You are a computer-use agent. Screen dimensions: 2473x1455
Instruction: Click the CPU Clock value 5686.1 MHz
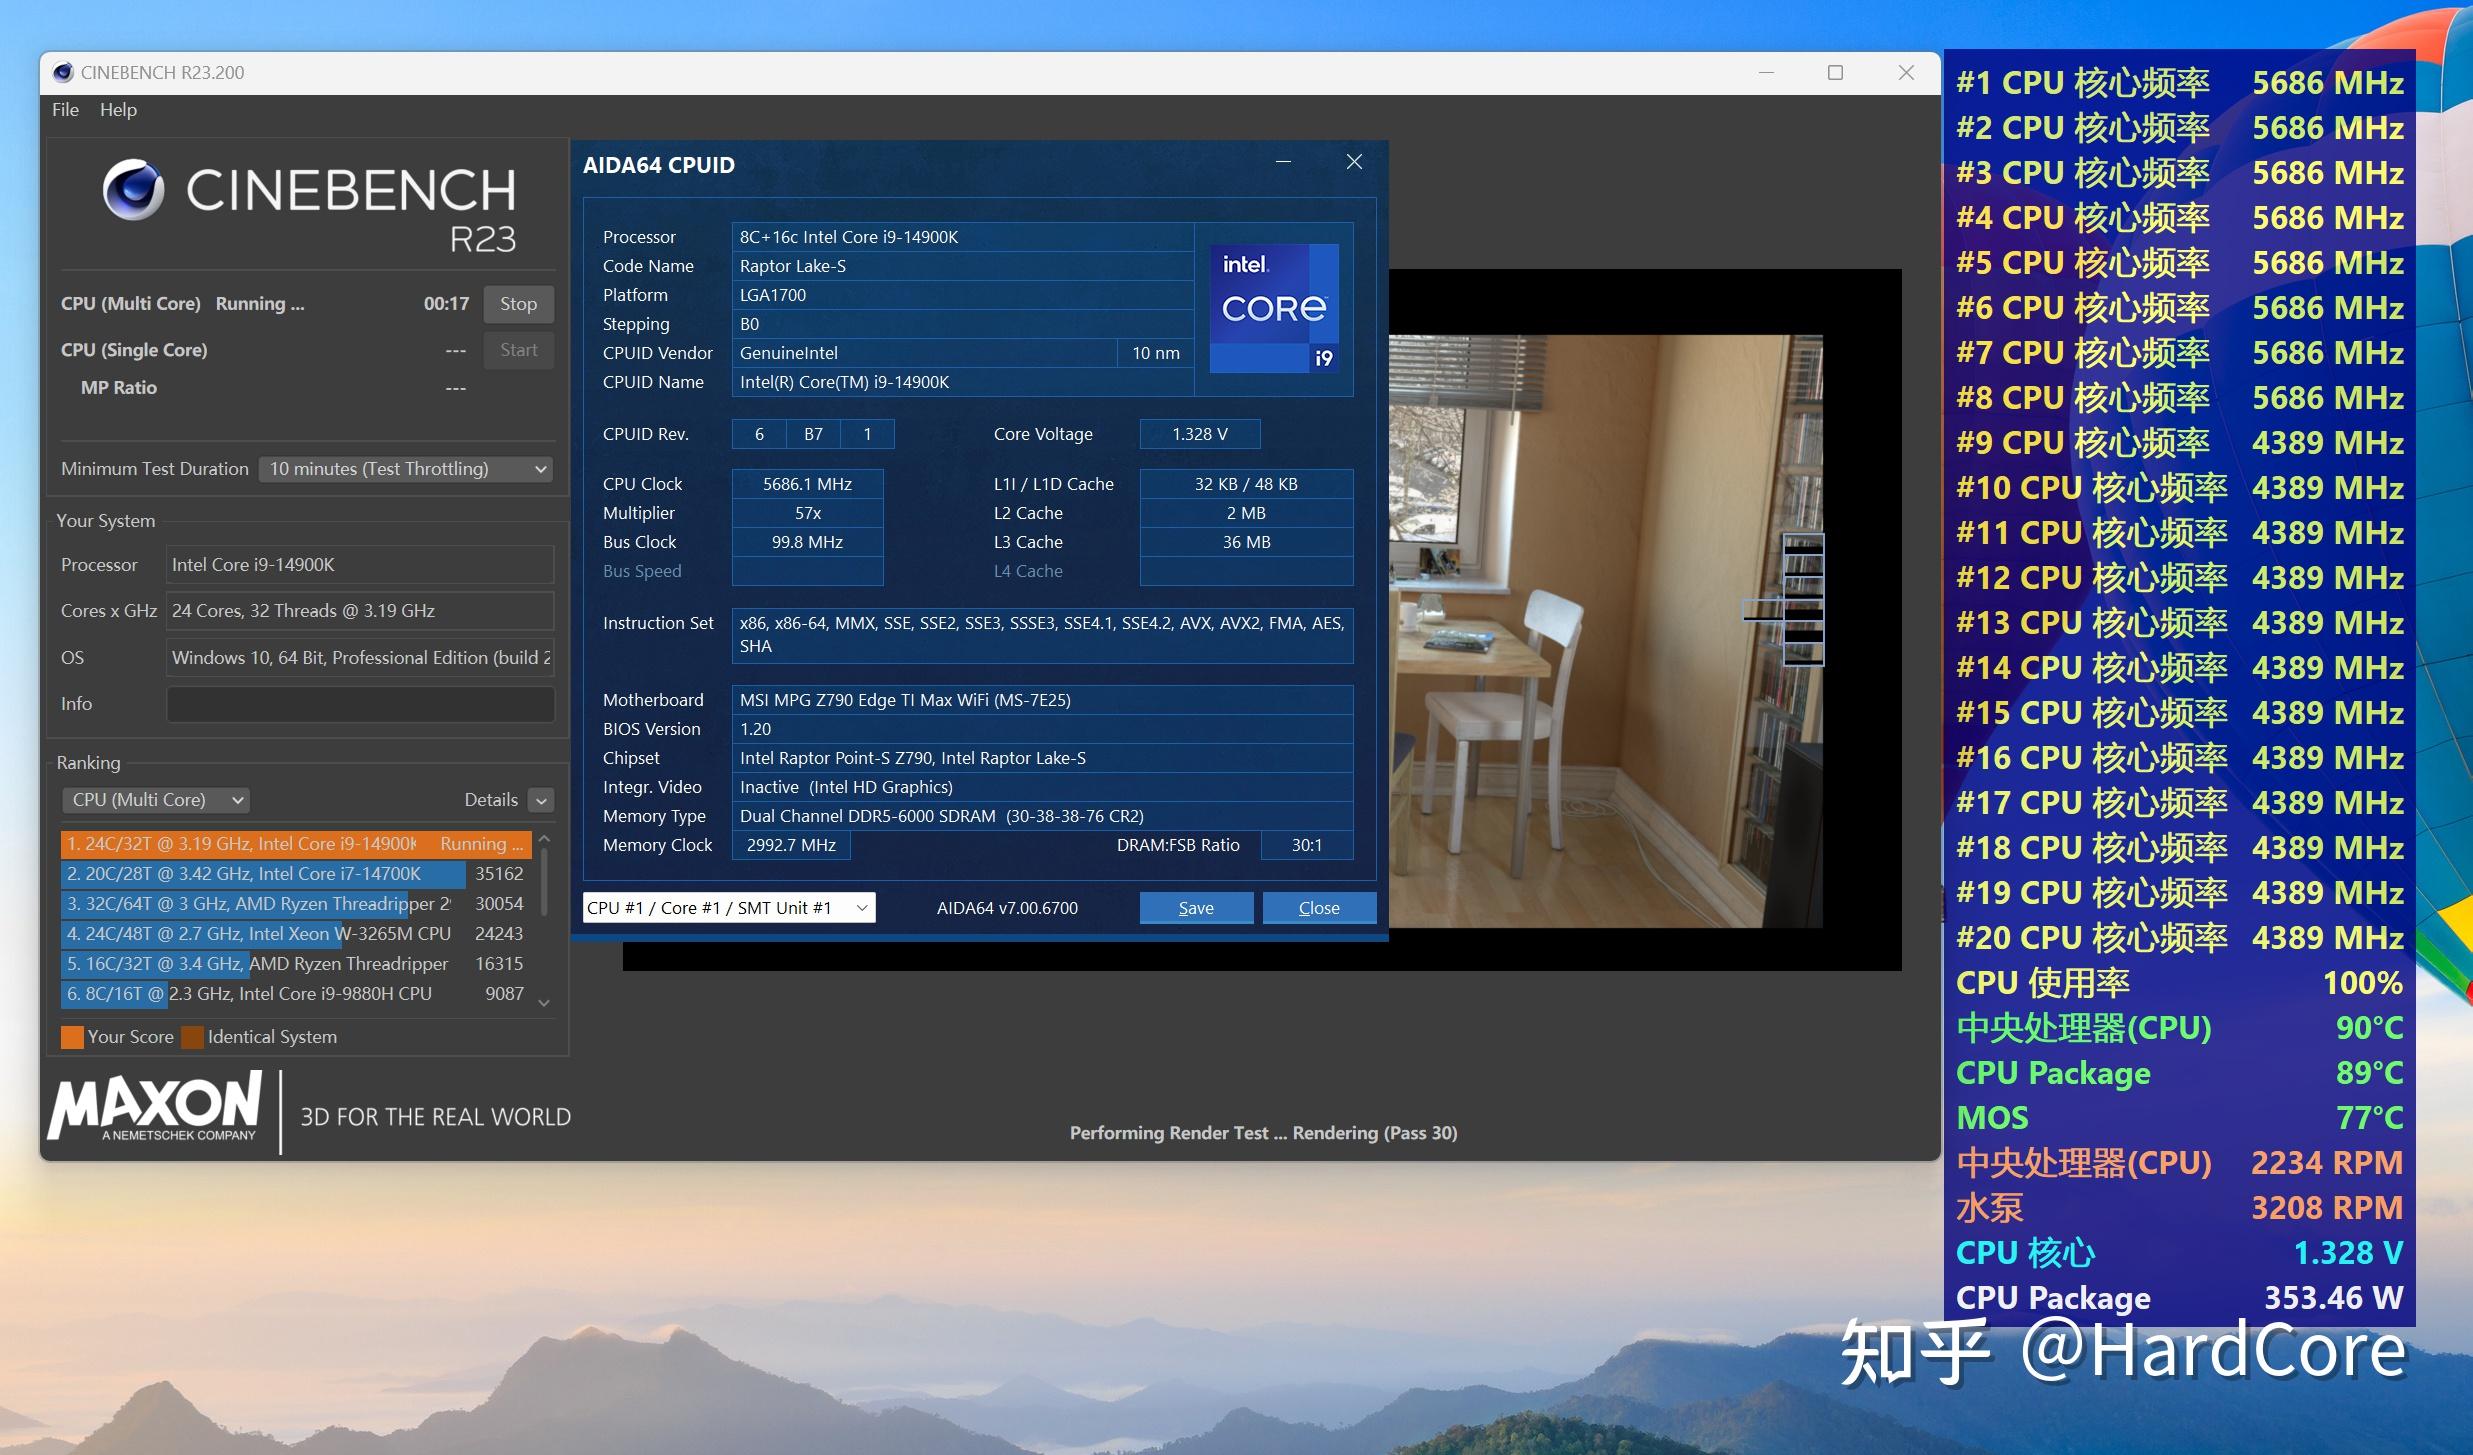(x=807, y=484)
